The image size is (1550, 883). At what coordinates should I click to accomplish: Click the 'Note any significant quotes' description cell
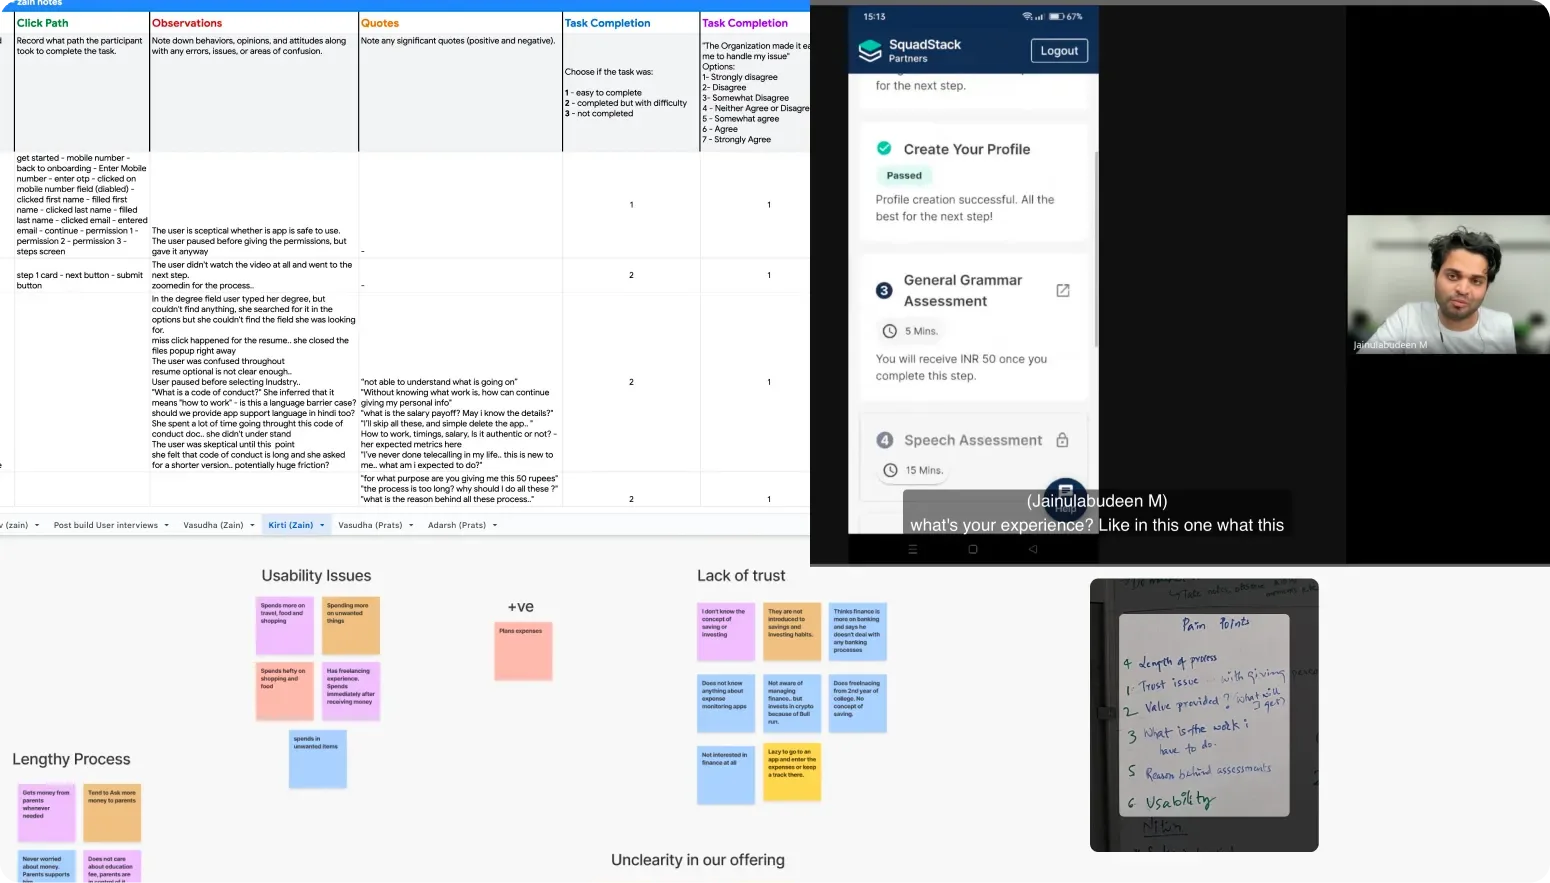(x=460, y=92)
